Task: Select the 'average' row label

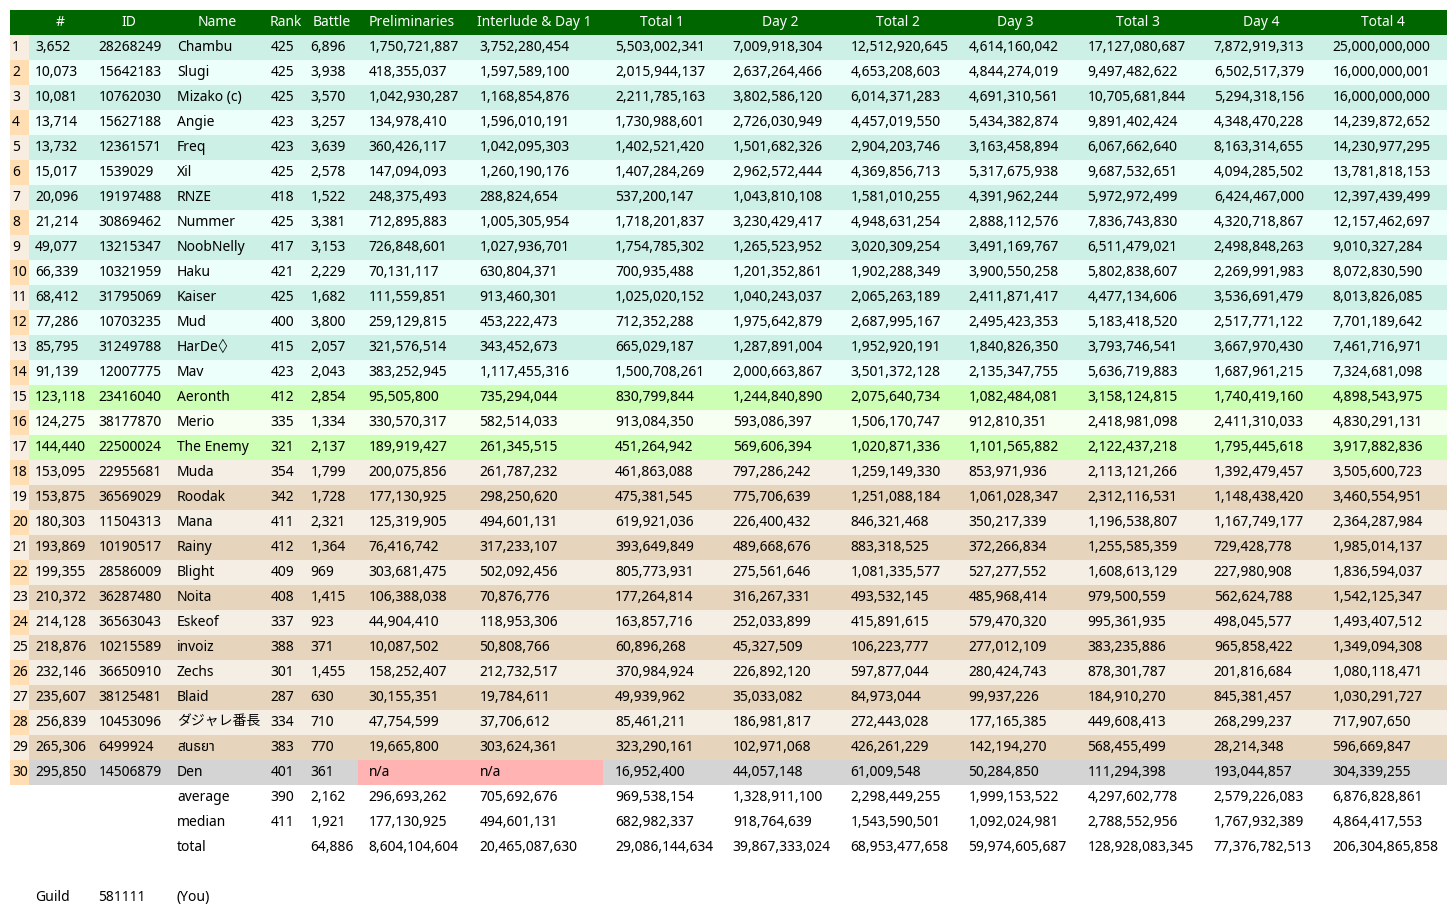Action: click(203, 796)
